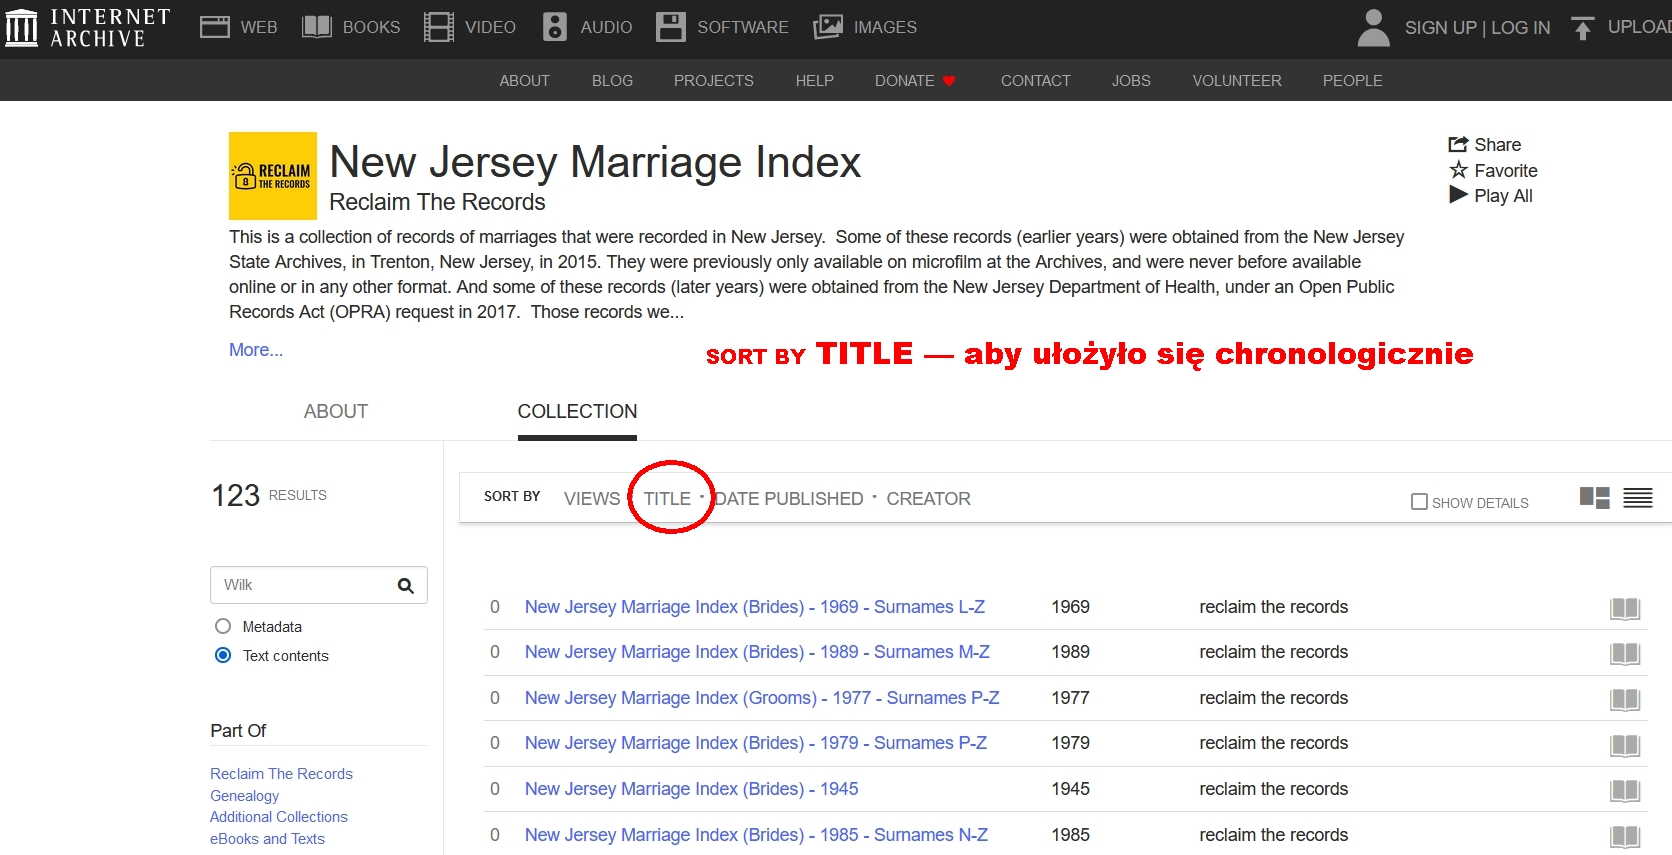The height and width of the screenshot is (855, 1672).
Task: Click the Log In link
Action: pos(1520,28)
